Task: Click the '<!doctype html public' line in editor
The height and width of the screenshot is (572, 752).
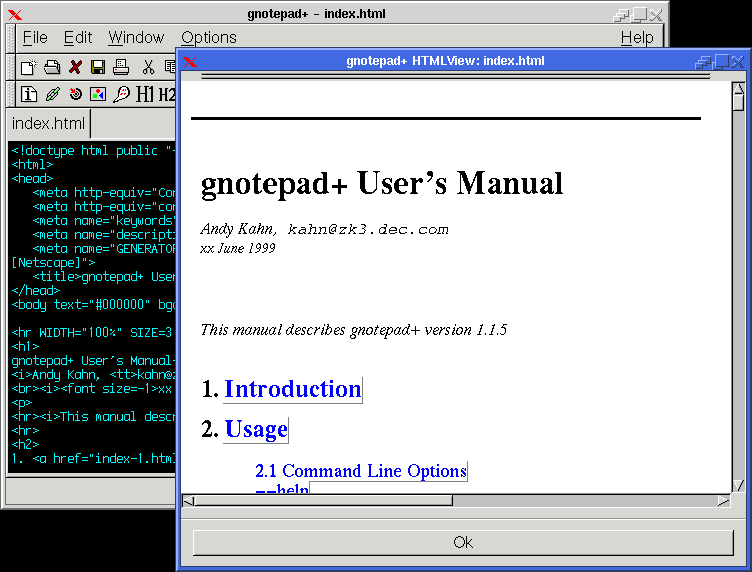Action: [x=93, y=151]
